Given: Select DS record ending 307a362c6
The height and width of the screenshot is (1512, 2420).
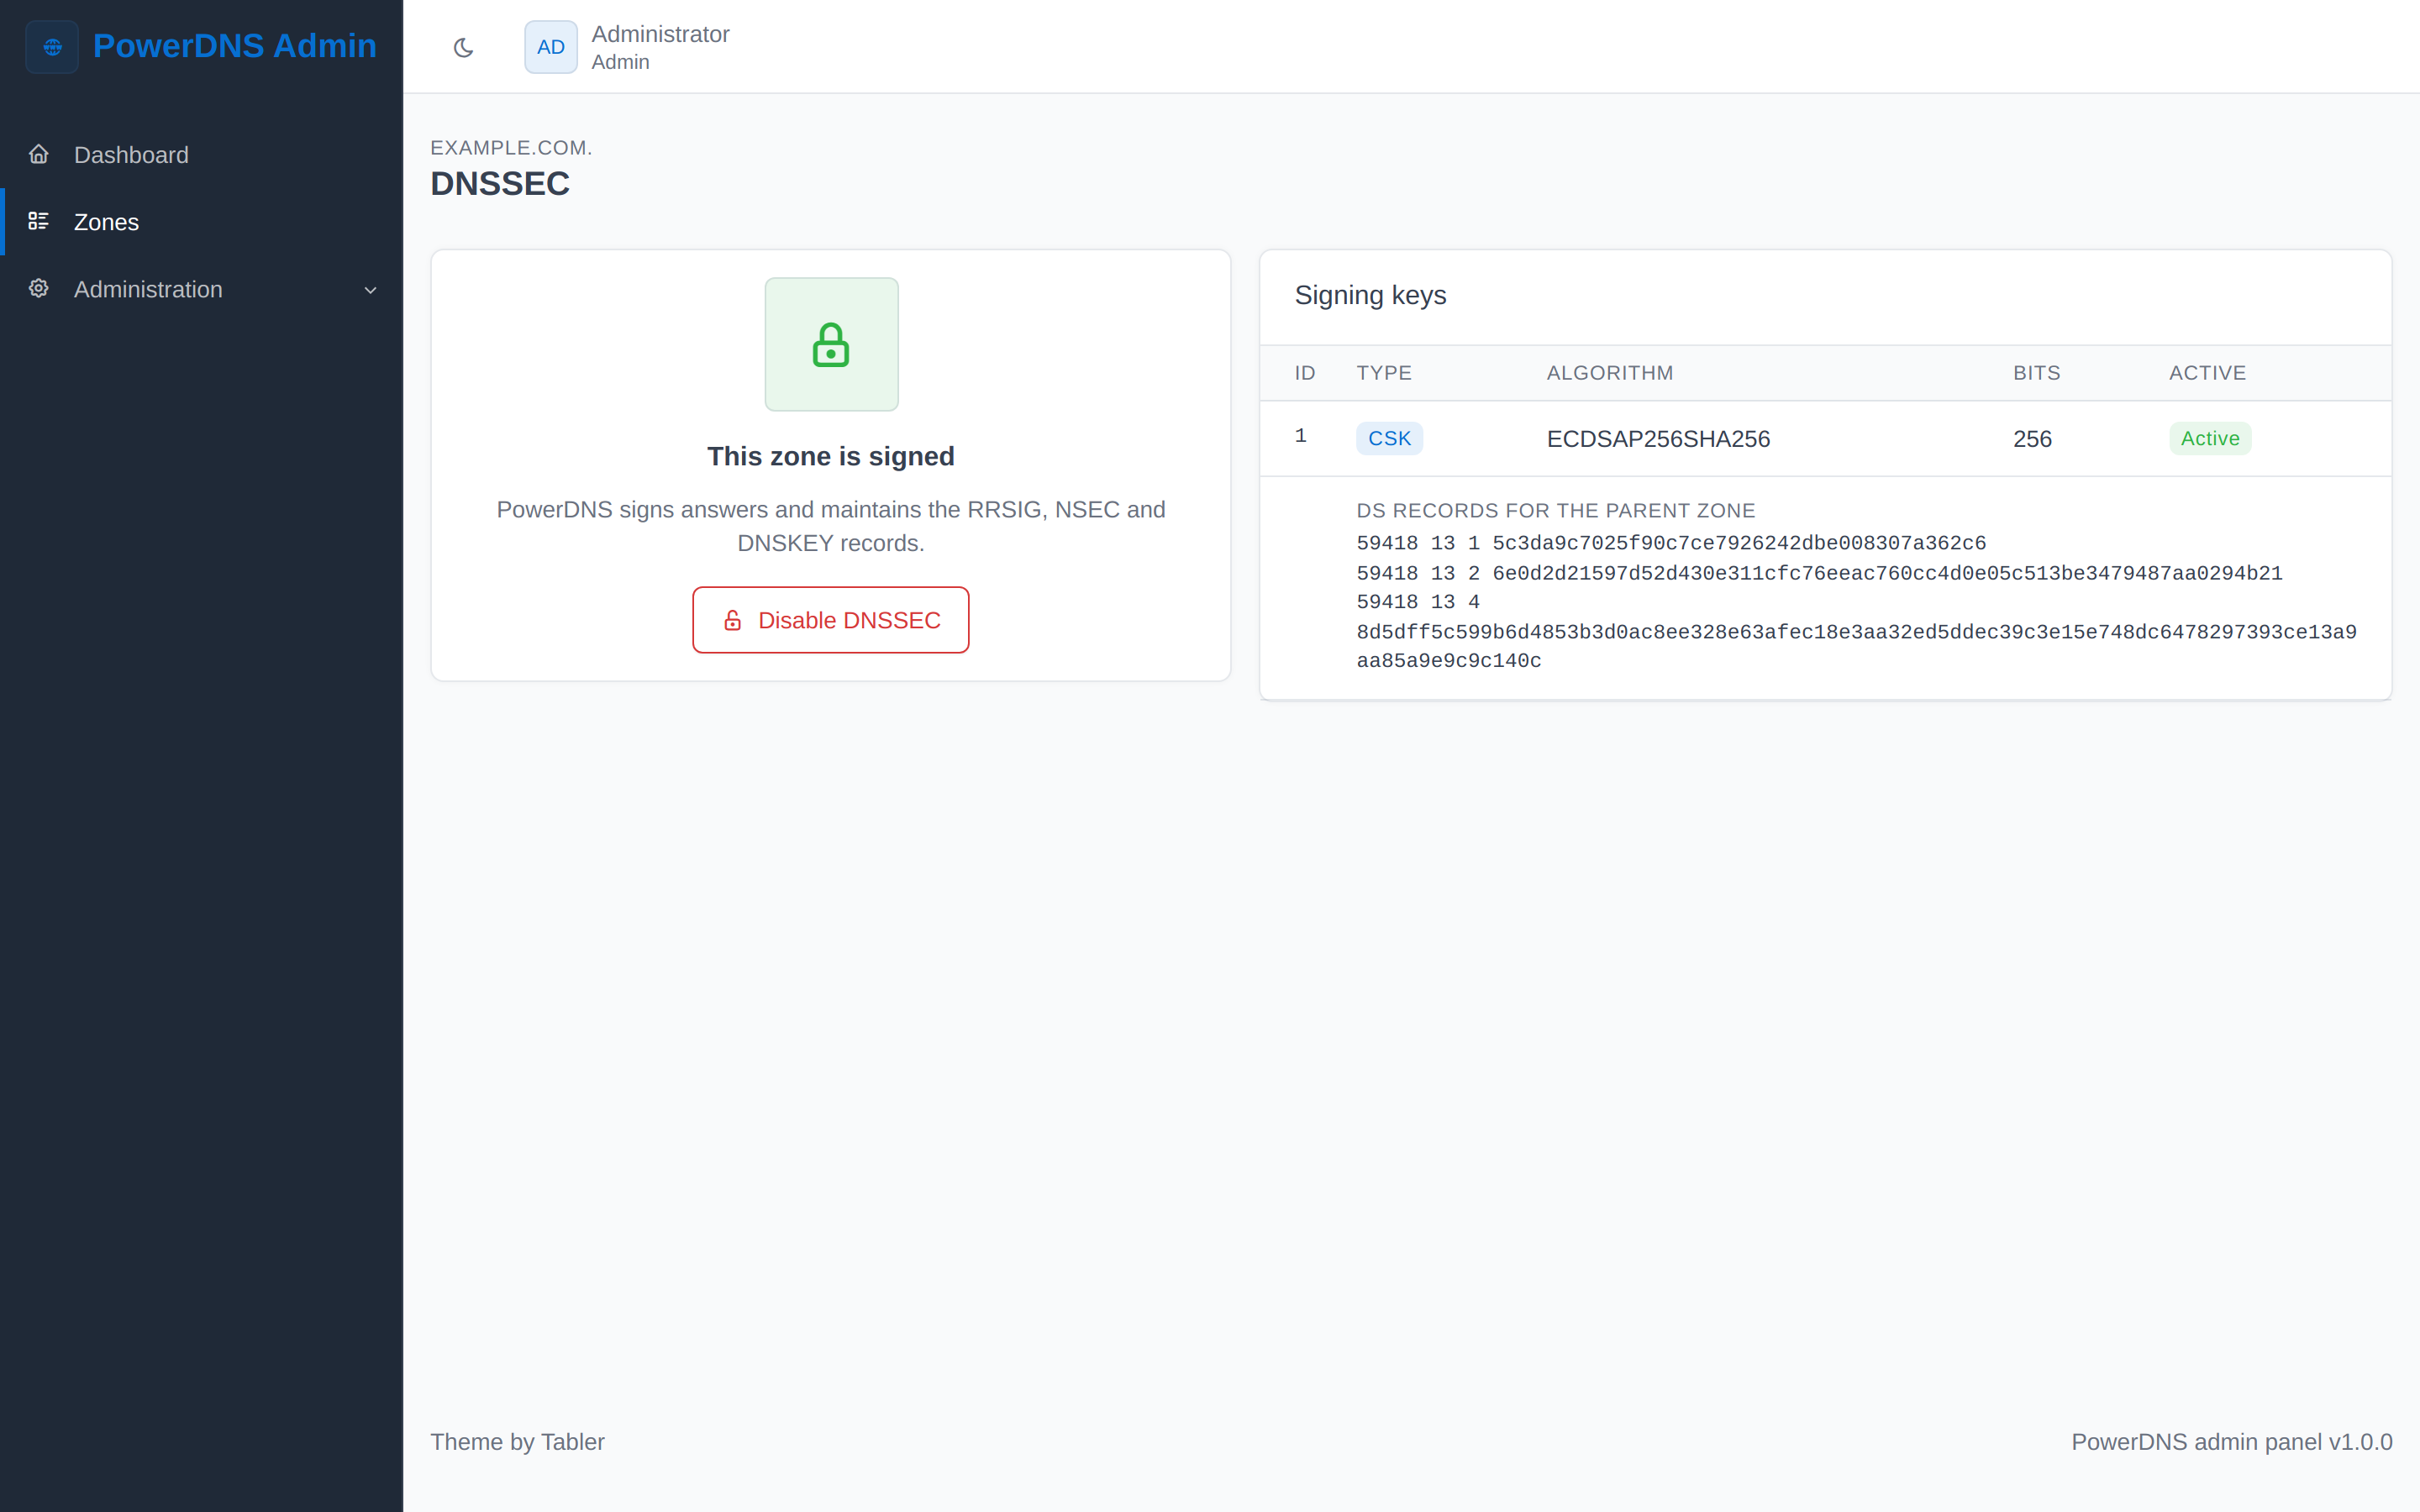Looking at the screenshot, I should point(1671,543).
